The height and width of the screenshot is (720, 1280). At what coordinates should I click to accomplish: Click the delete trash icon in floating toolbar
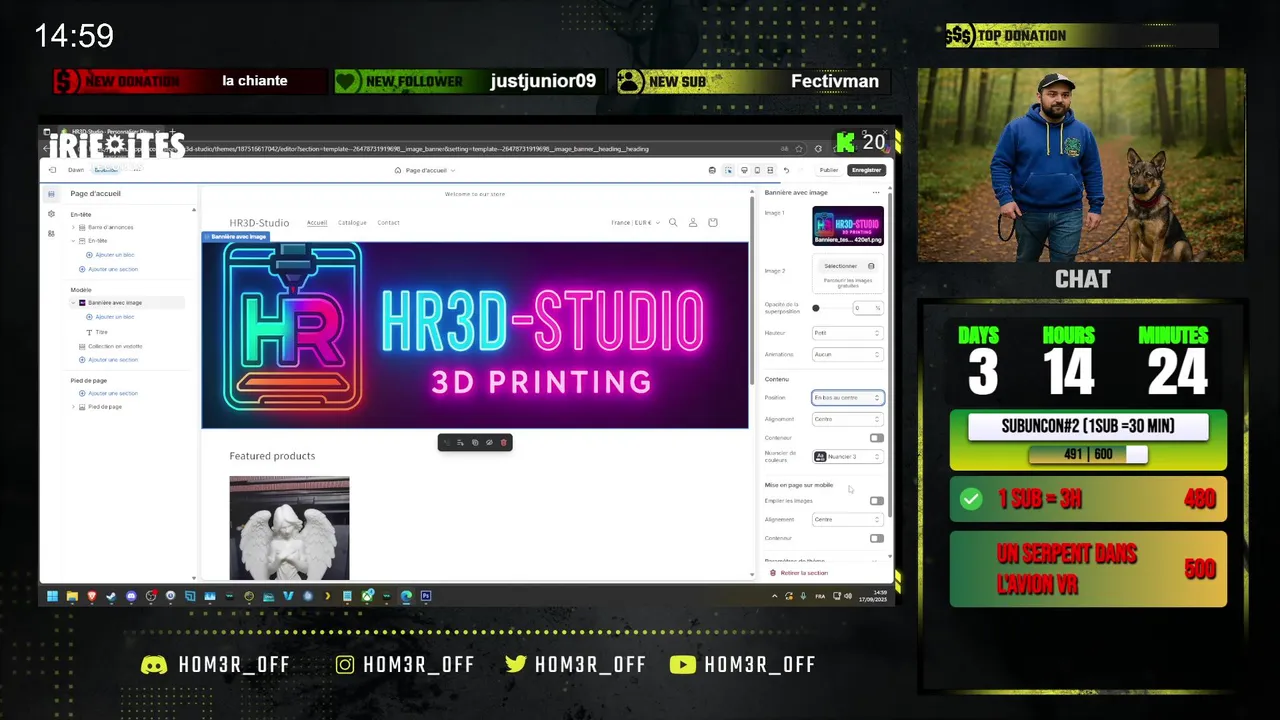pyautogui.click(x=504, y=443)
